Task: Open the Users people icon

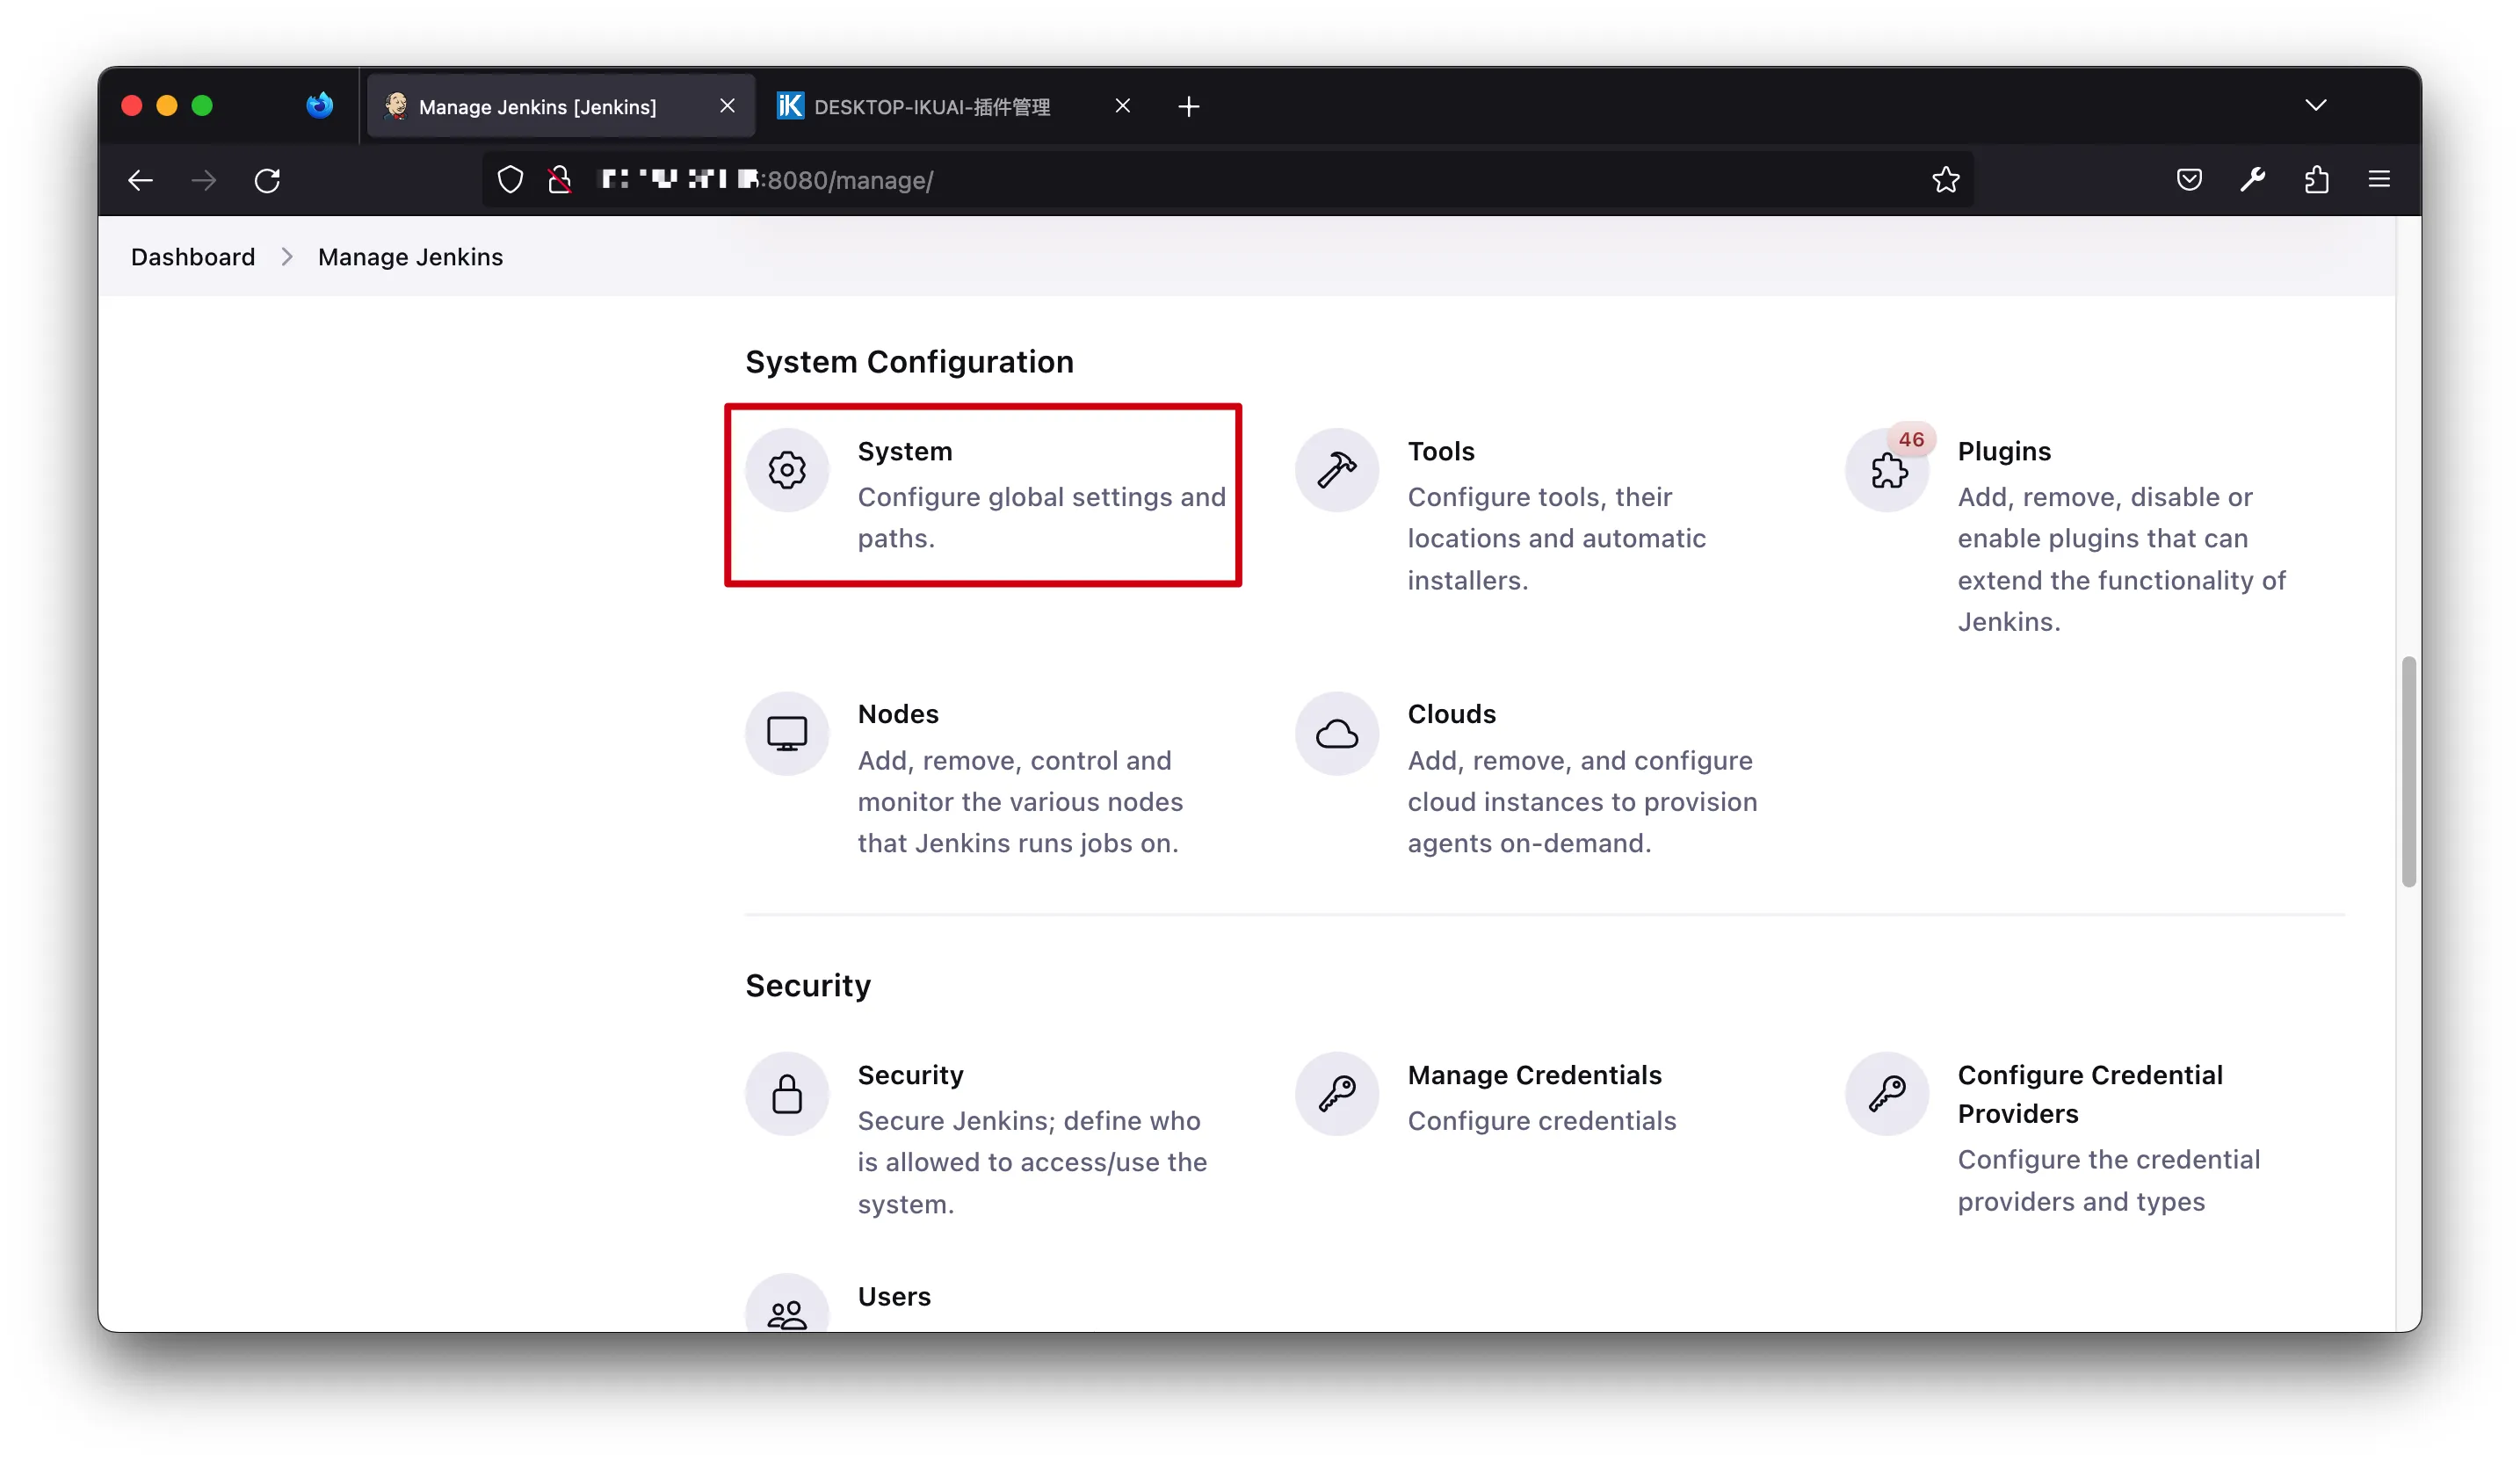Action: tap(787, 1312)
